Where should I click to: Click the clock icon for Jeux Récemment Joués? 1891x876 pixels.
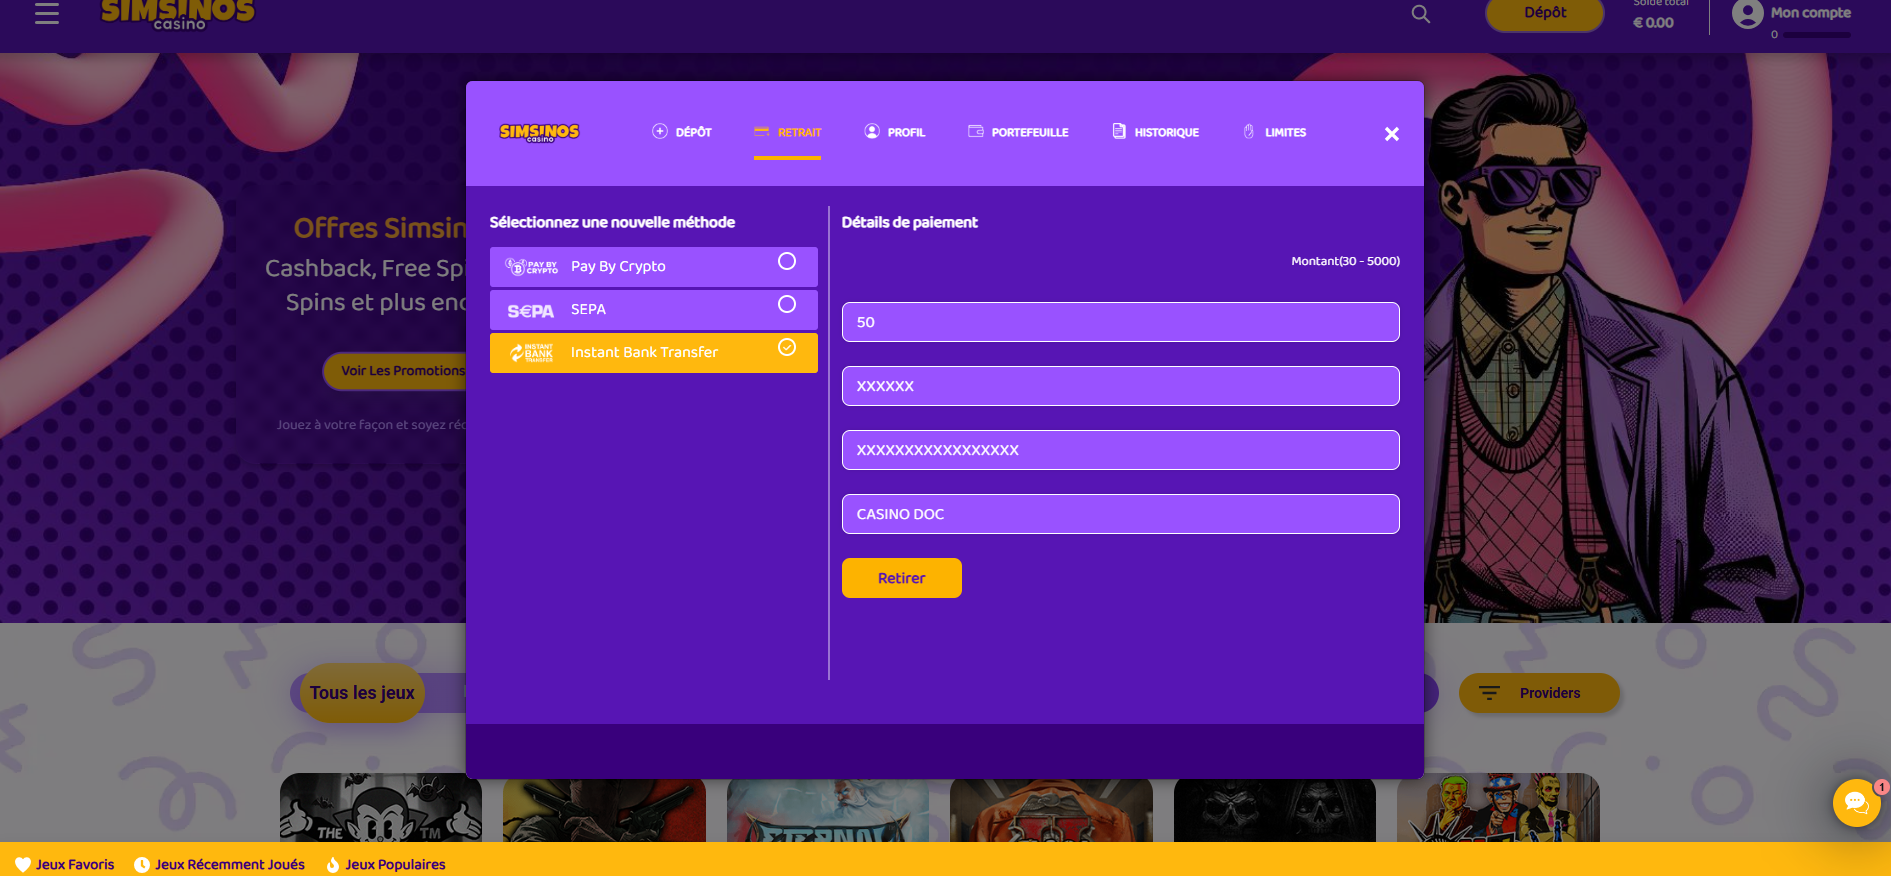[x=142, y=865]
